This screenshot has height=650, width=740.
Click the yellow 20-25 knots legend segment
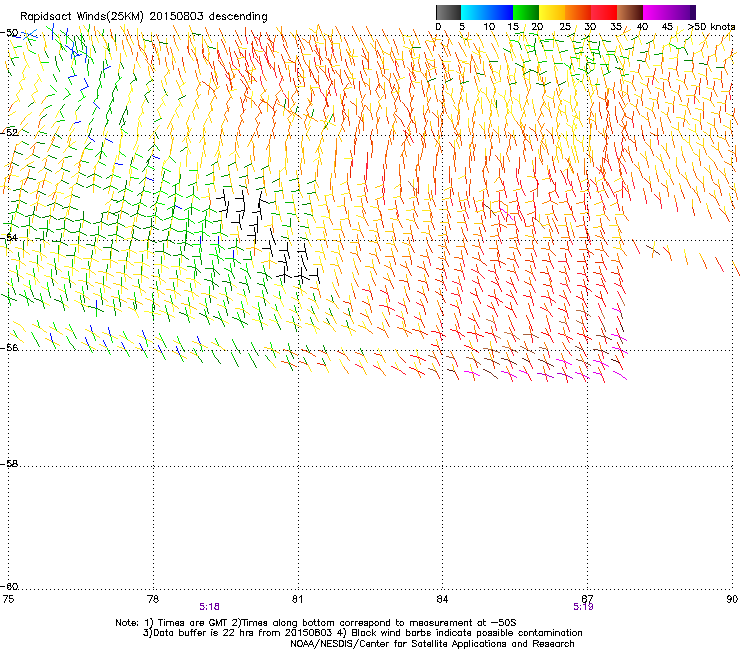(552, 12)
